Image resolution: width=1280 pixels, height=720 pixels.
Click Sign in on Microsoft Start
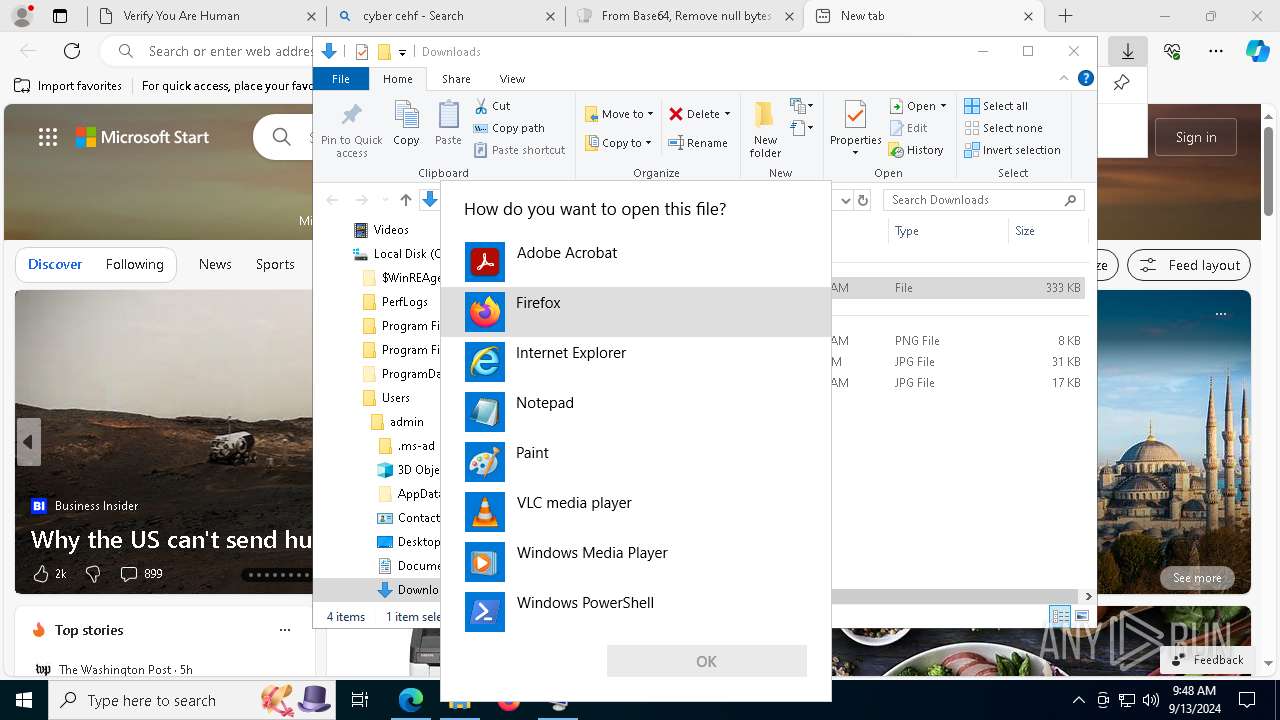1196,137
